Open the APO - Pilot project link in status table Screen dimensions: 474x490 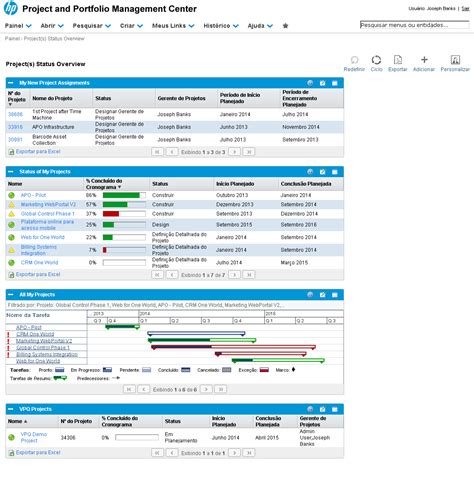[33, 195]
